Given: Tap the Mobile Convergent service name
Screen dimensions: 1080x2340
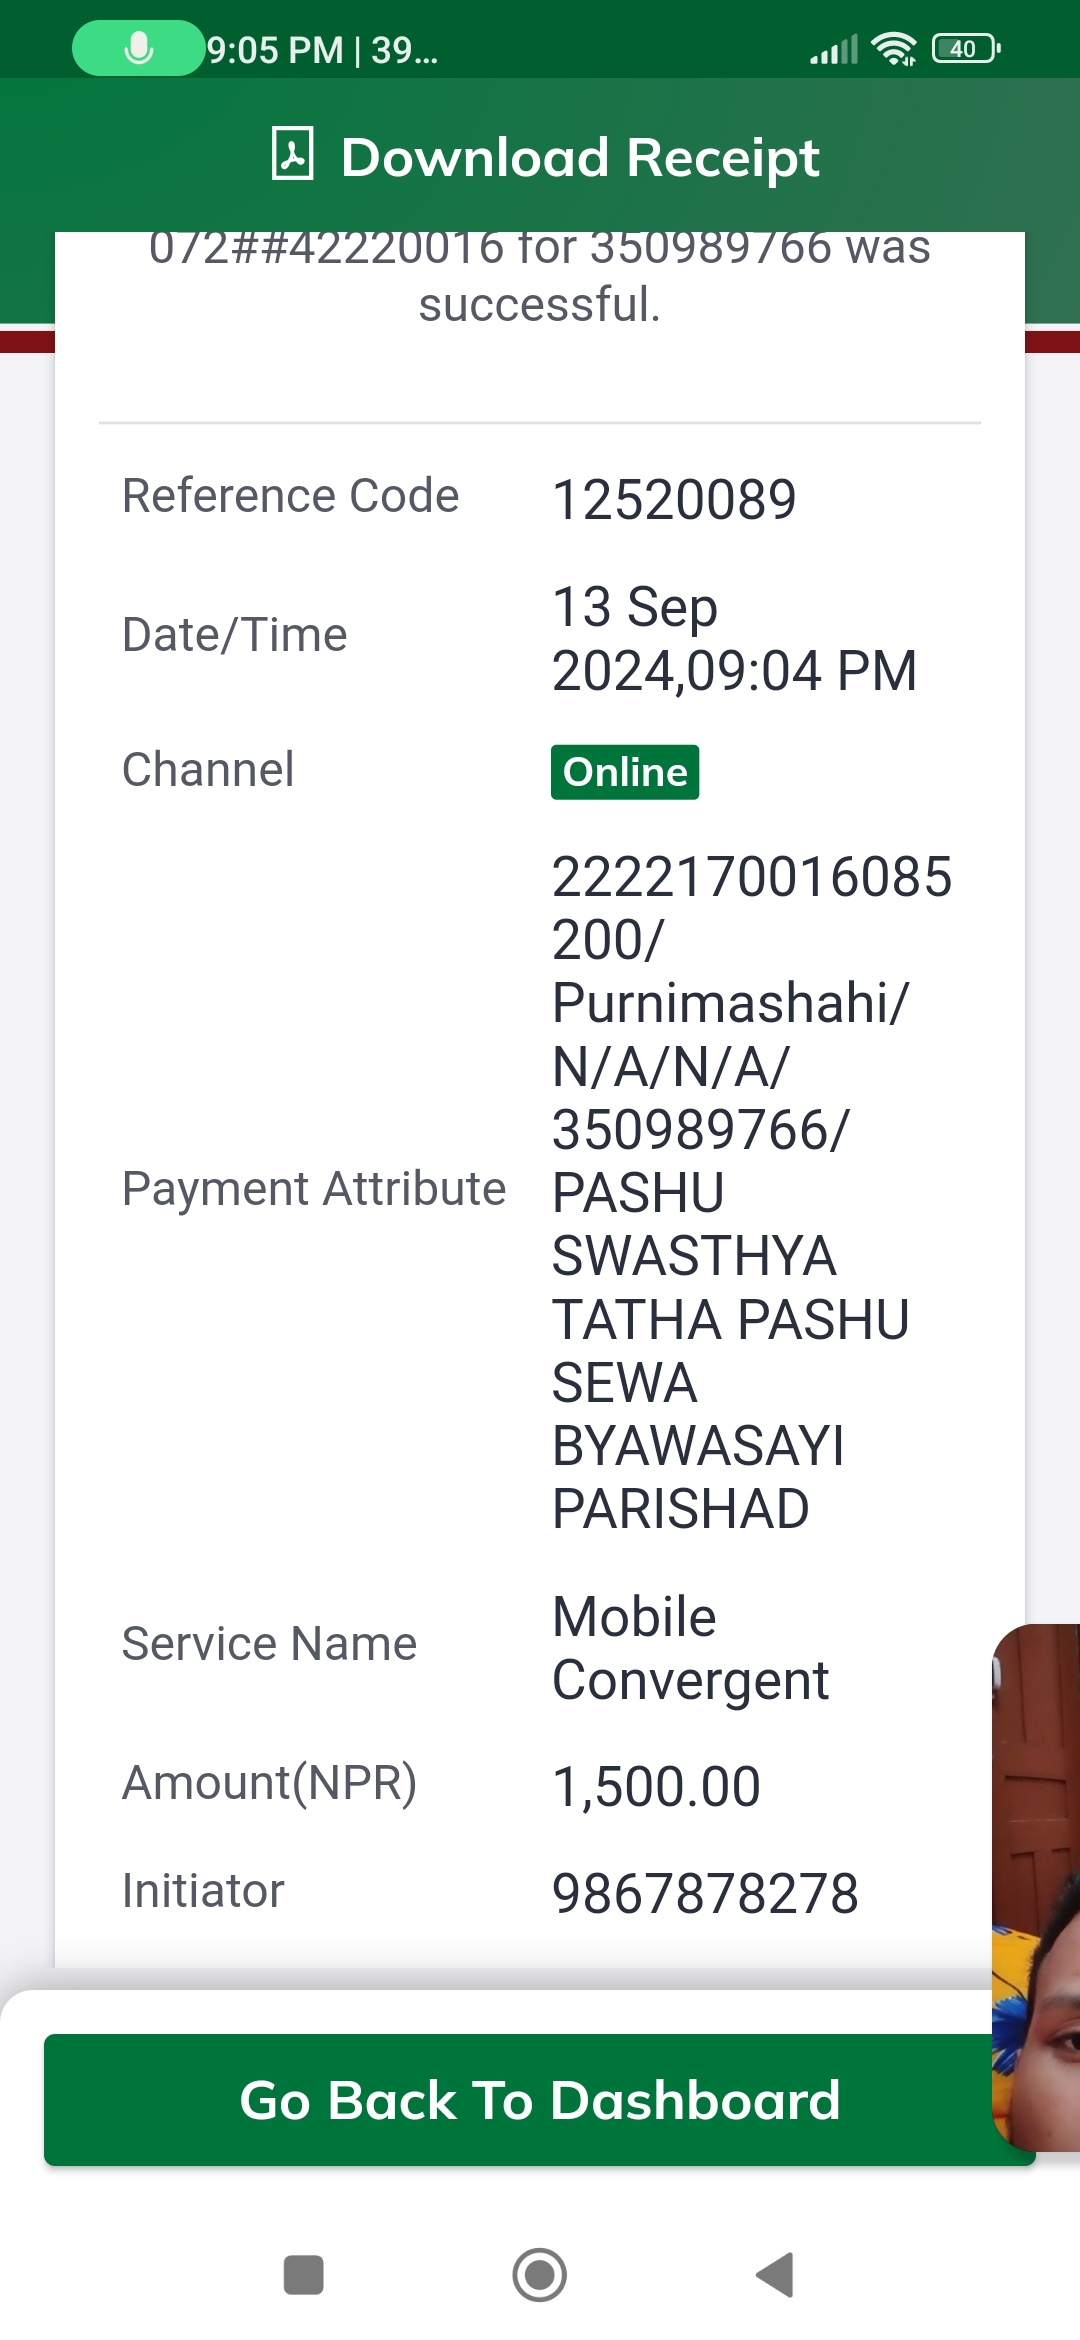Looking at the screenshot, I should [691, 1648].
